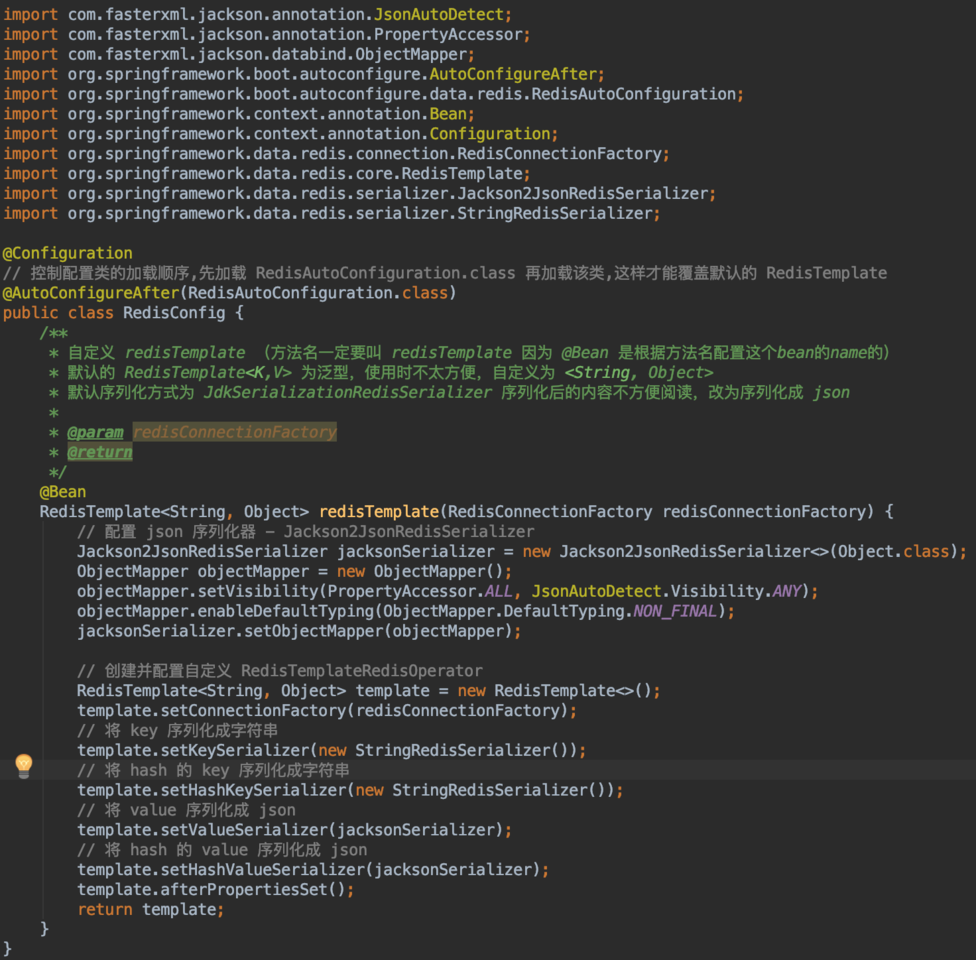This screenshot has height=960, width=976.
Task: Click ObjectMapper in the databind import
Action: 411,54
